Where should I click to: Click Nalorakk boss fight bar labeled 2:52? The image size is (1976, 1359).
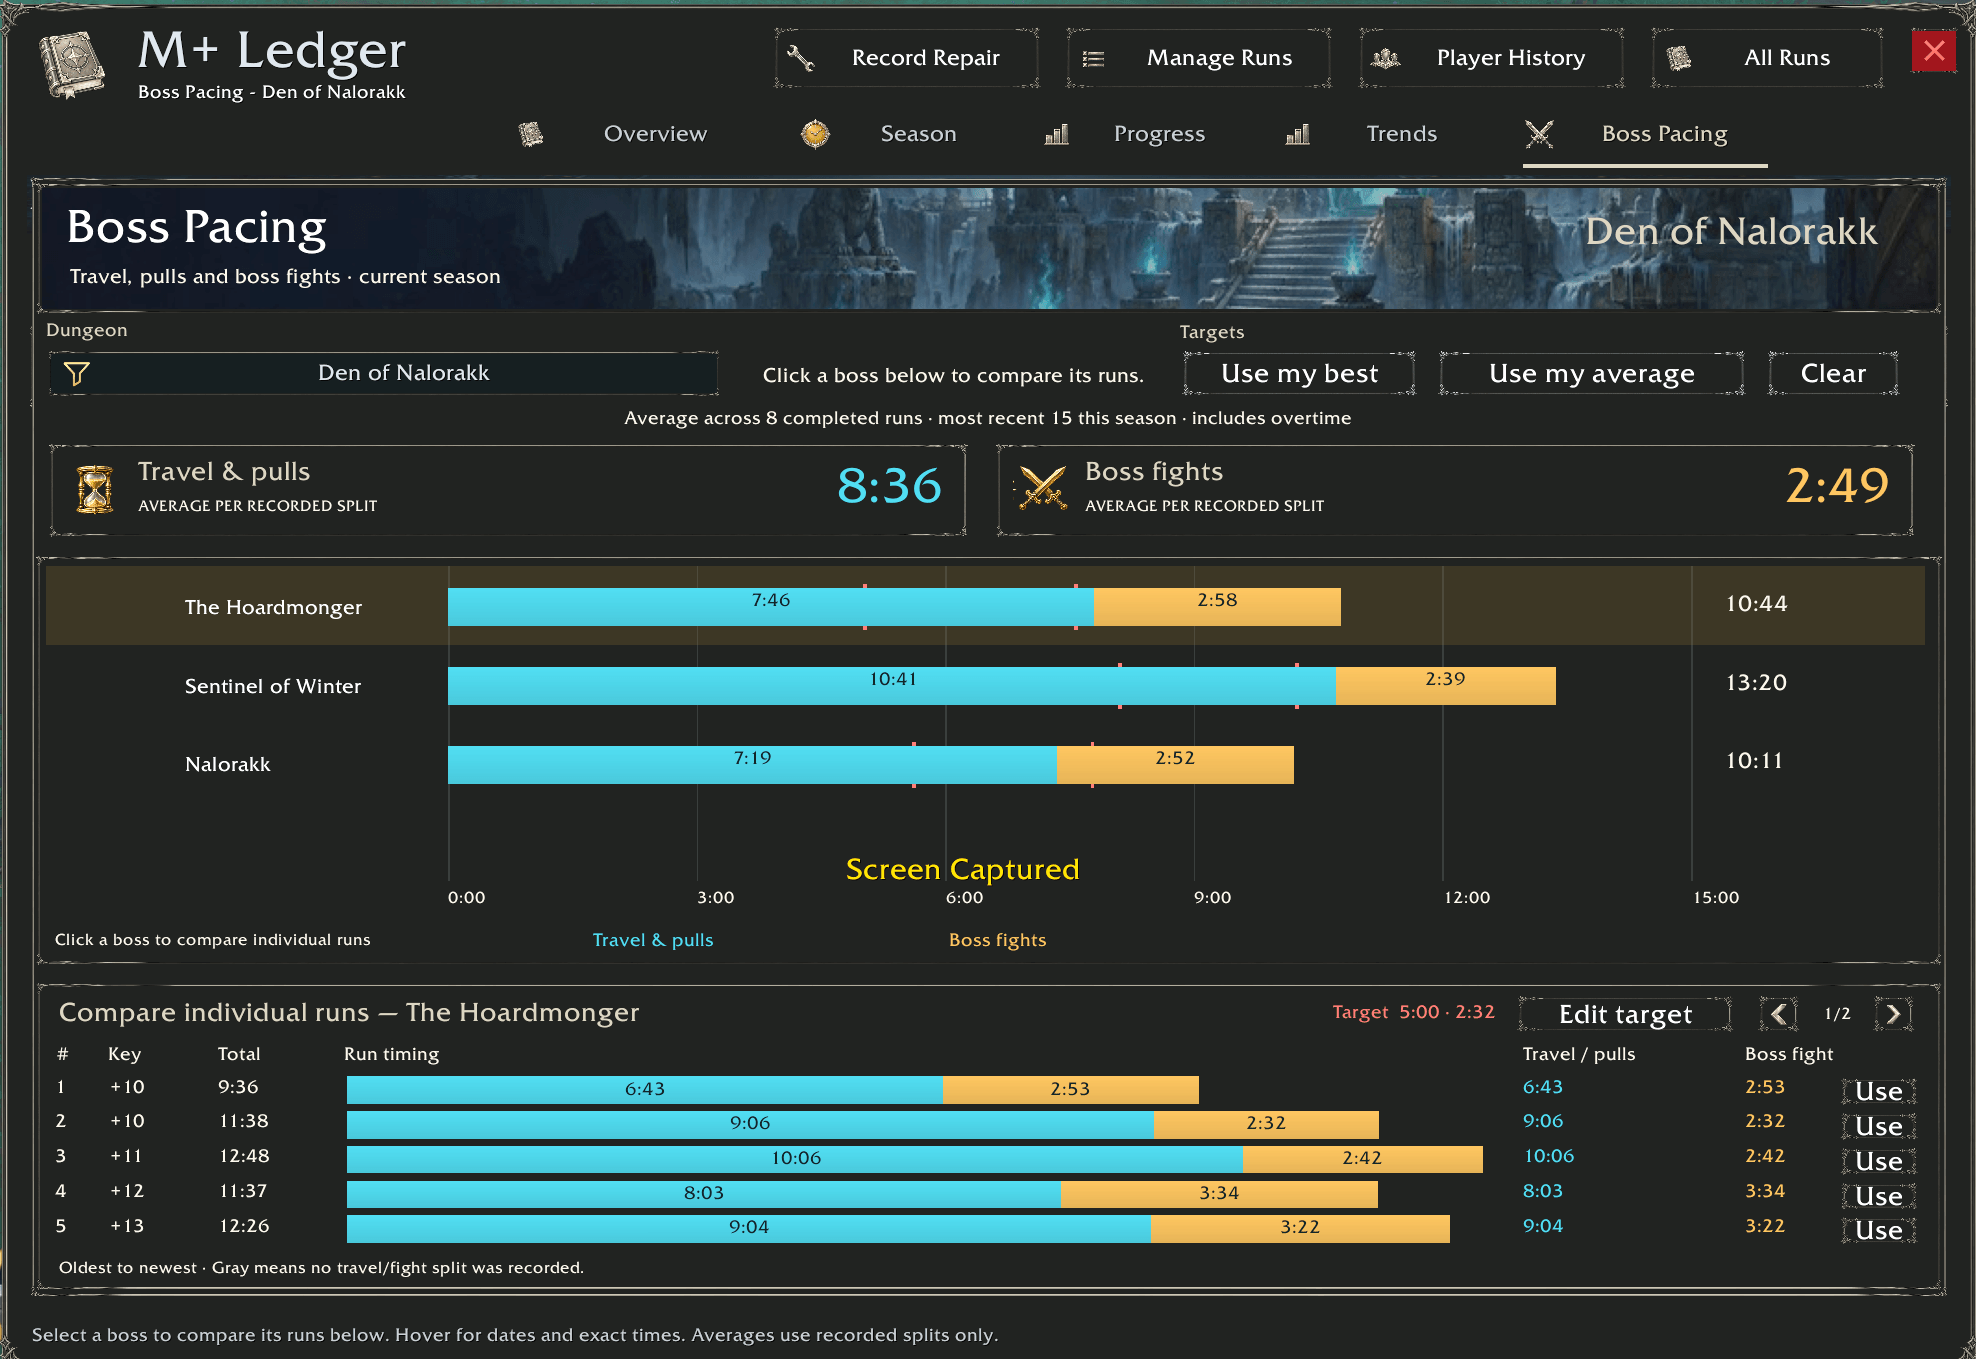pos(1175,764)
